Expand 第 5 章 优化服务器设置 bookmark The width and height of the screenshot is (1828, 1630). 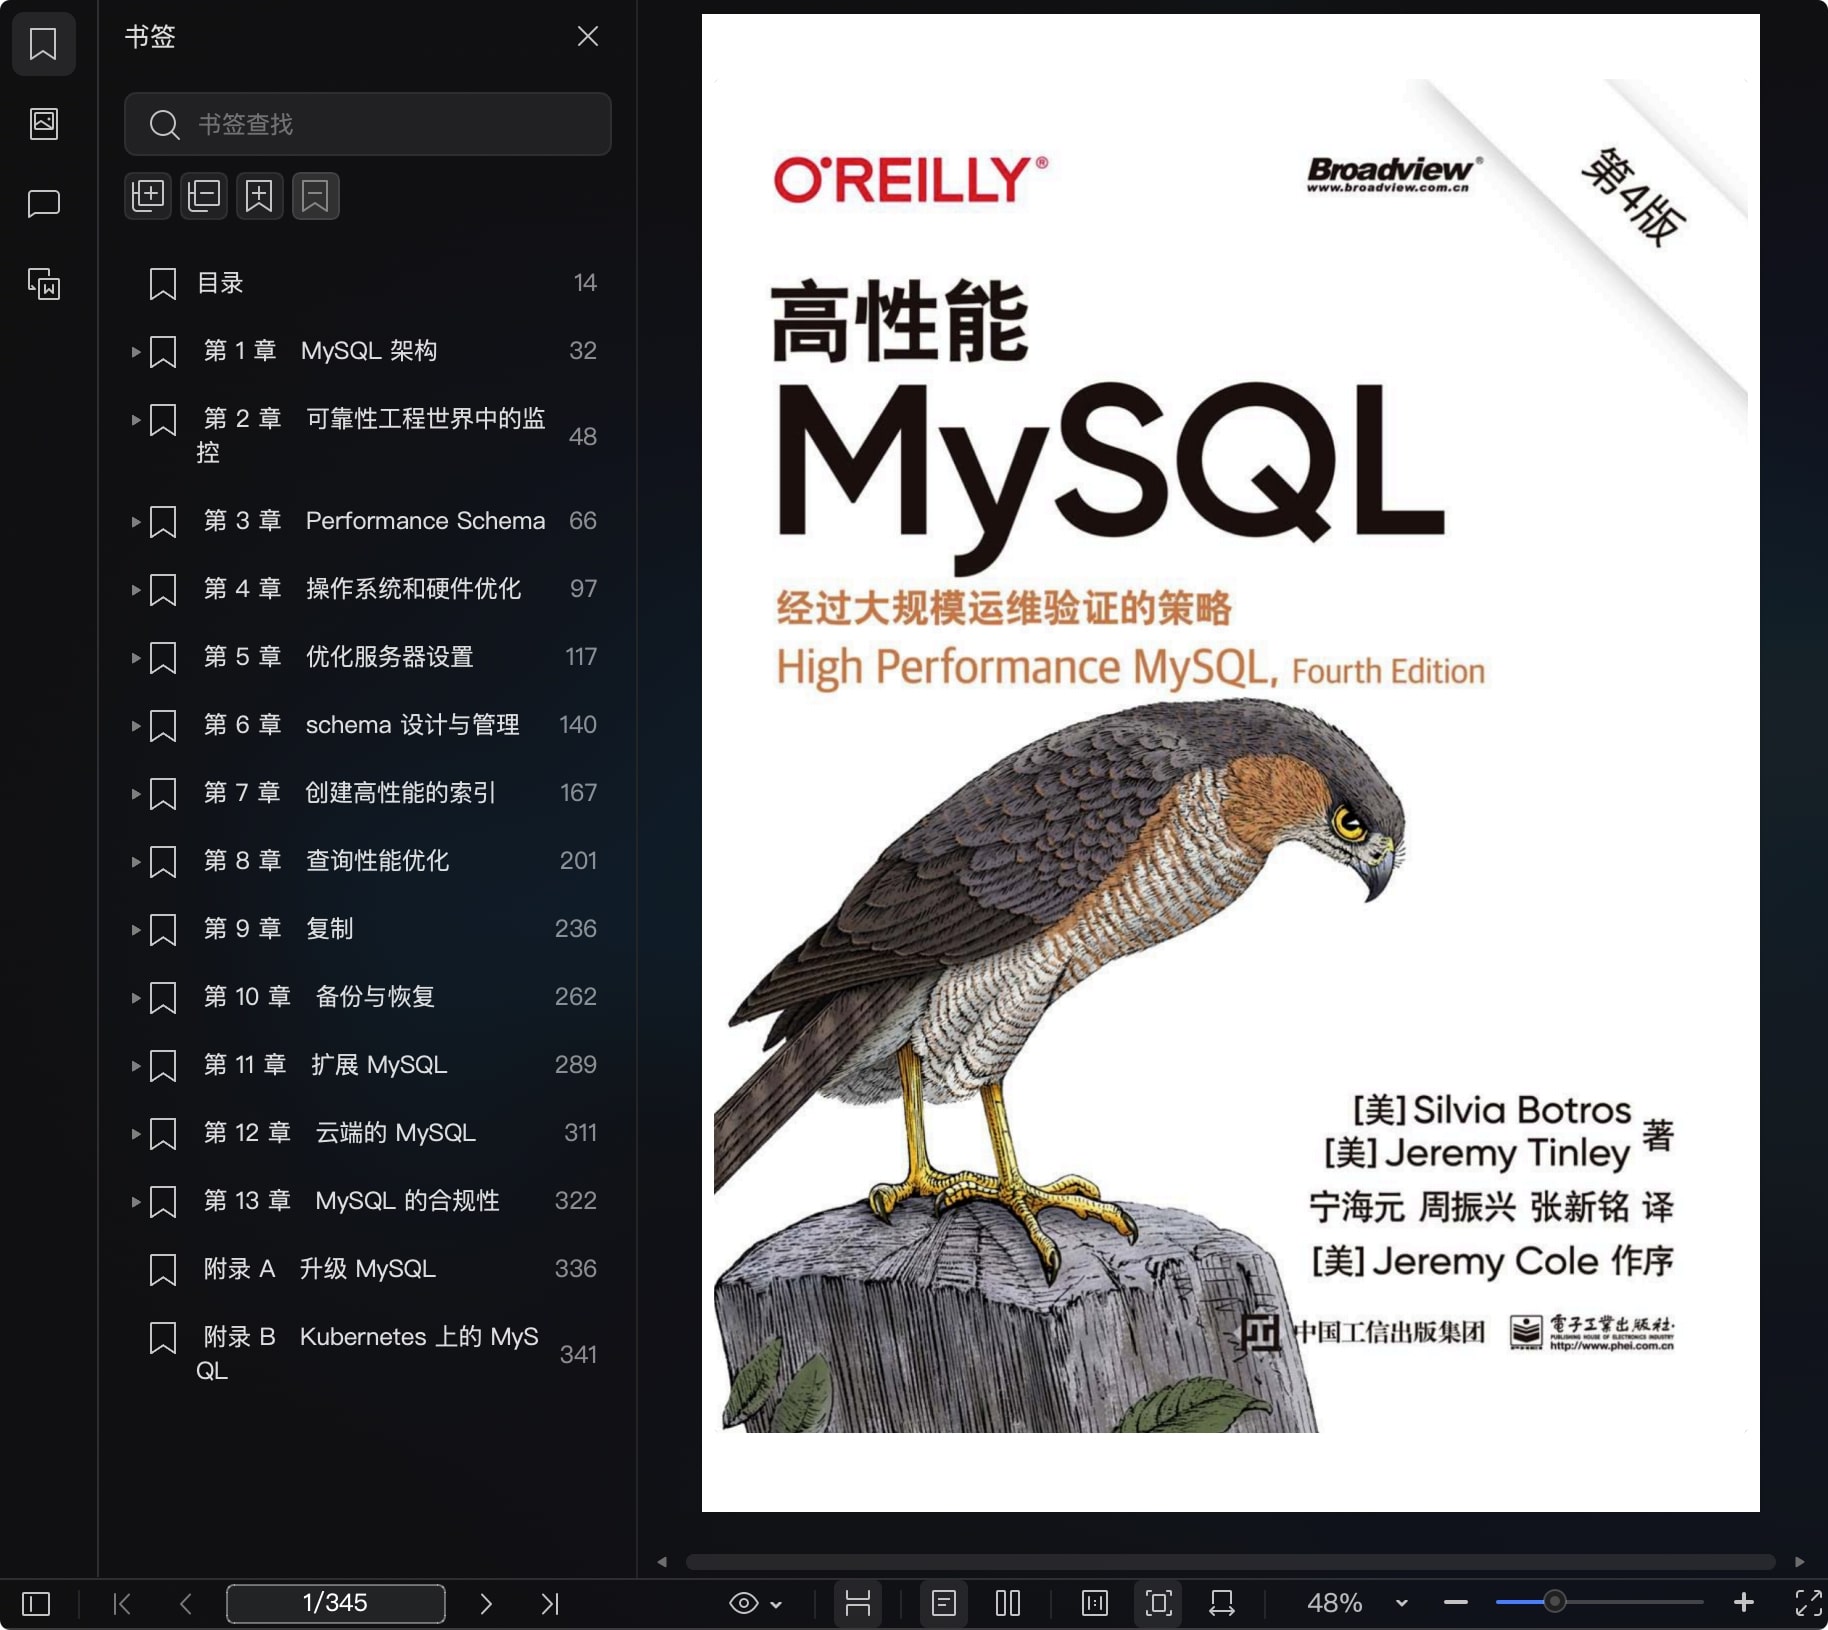tap(135, 657)
